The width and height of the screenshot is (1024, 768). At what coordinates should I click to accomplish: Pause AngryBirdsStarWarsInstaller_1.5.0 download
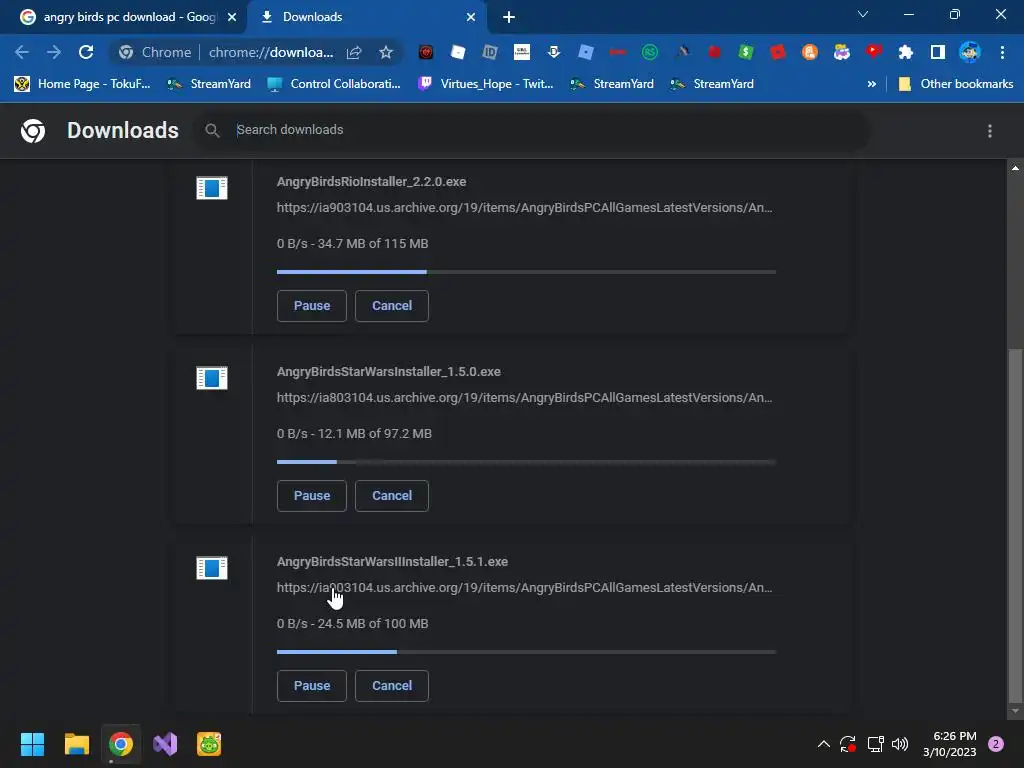pyautogui.click(x=312, y=496)
